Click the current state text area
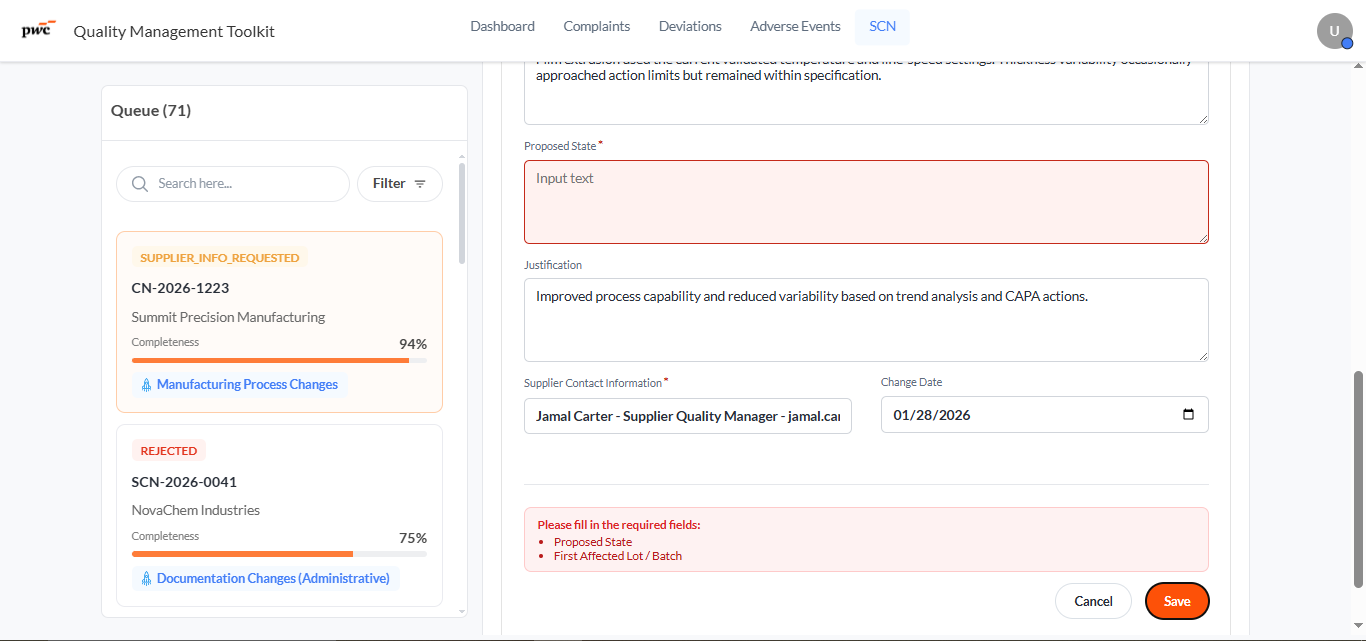The image size is (1366, 641). (x=866, y=93)
